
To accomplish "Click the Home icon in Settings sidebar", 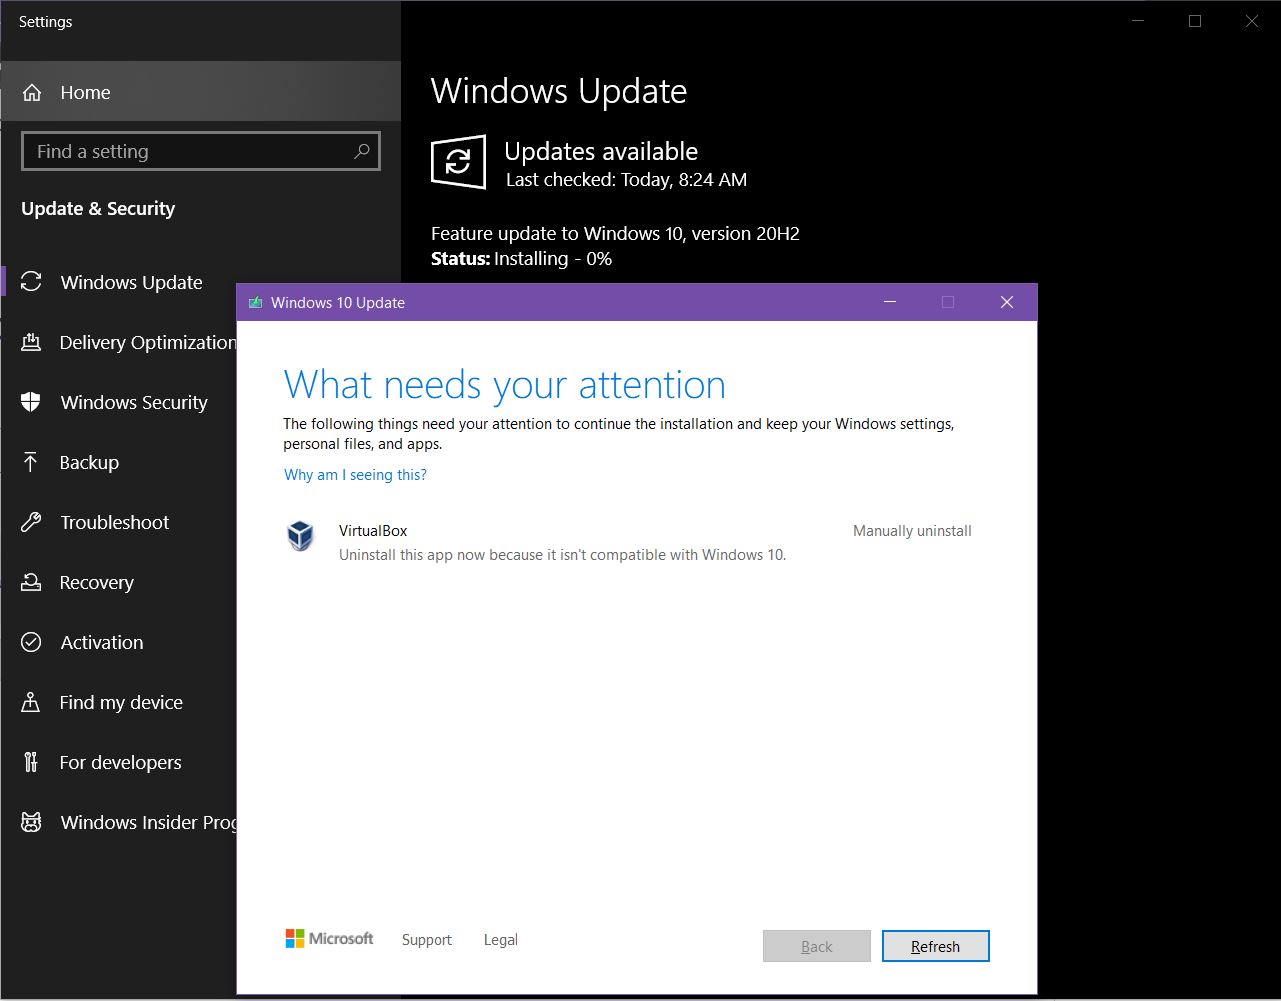I will [x=32, y=93].
